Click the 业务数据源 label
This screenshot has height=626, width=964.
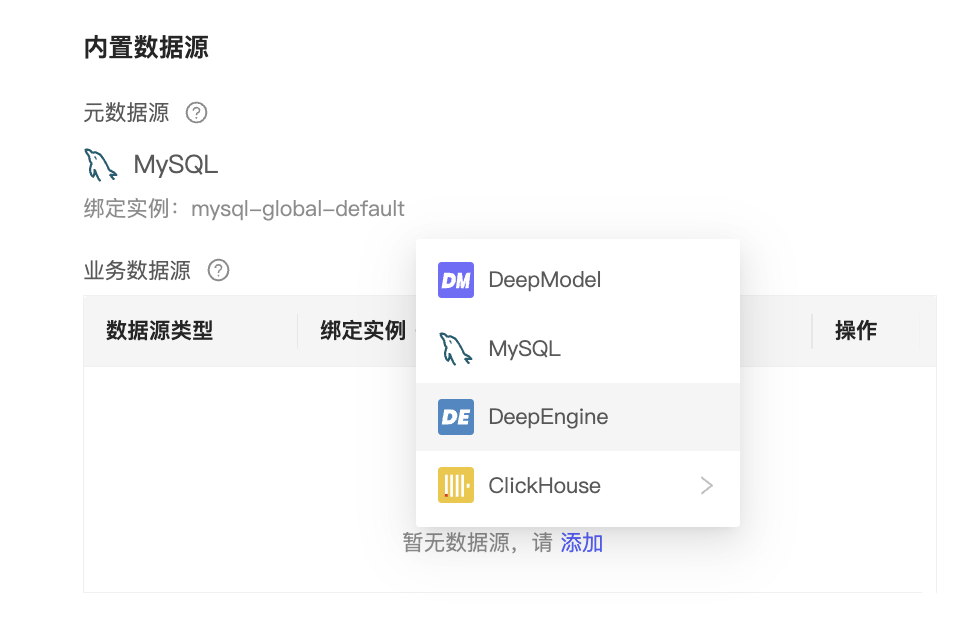pos(137,271)
